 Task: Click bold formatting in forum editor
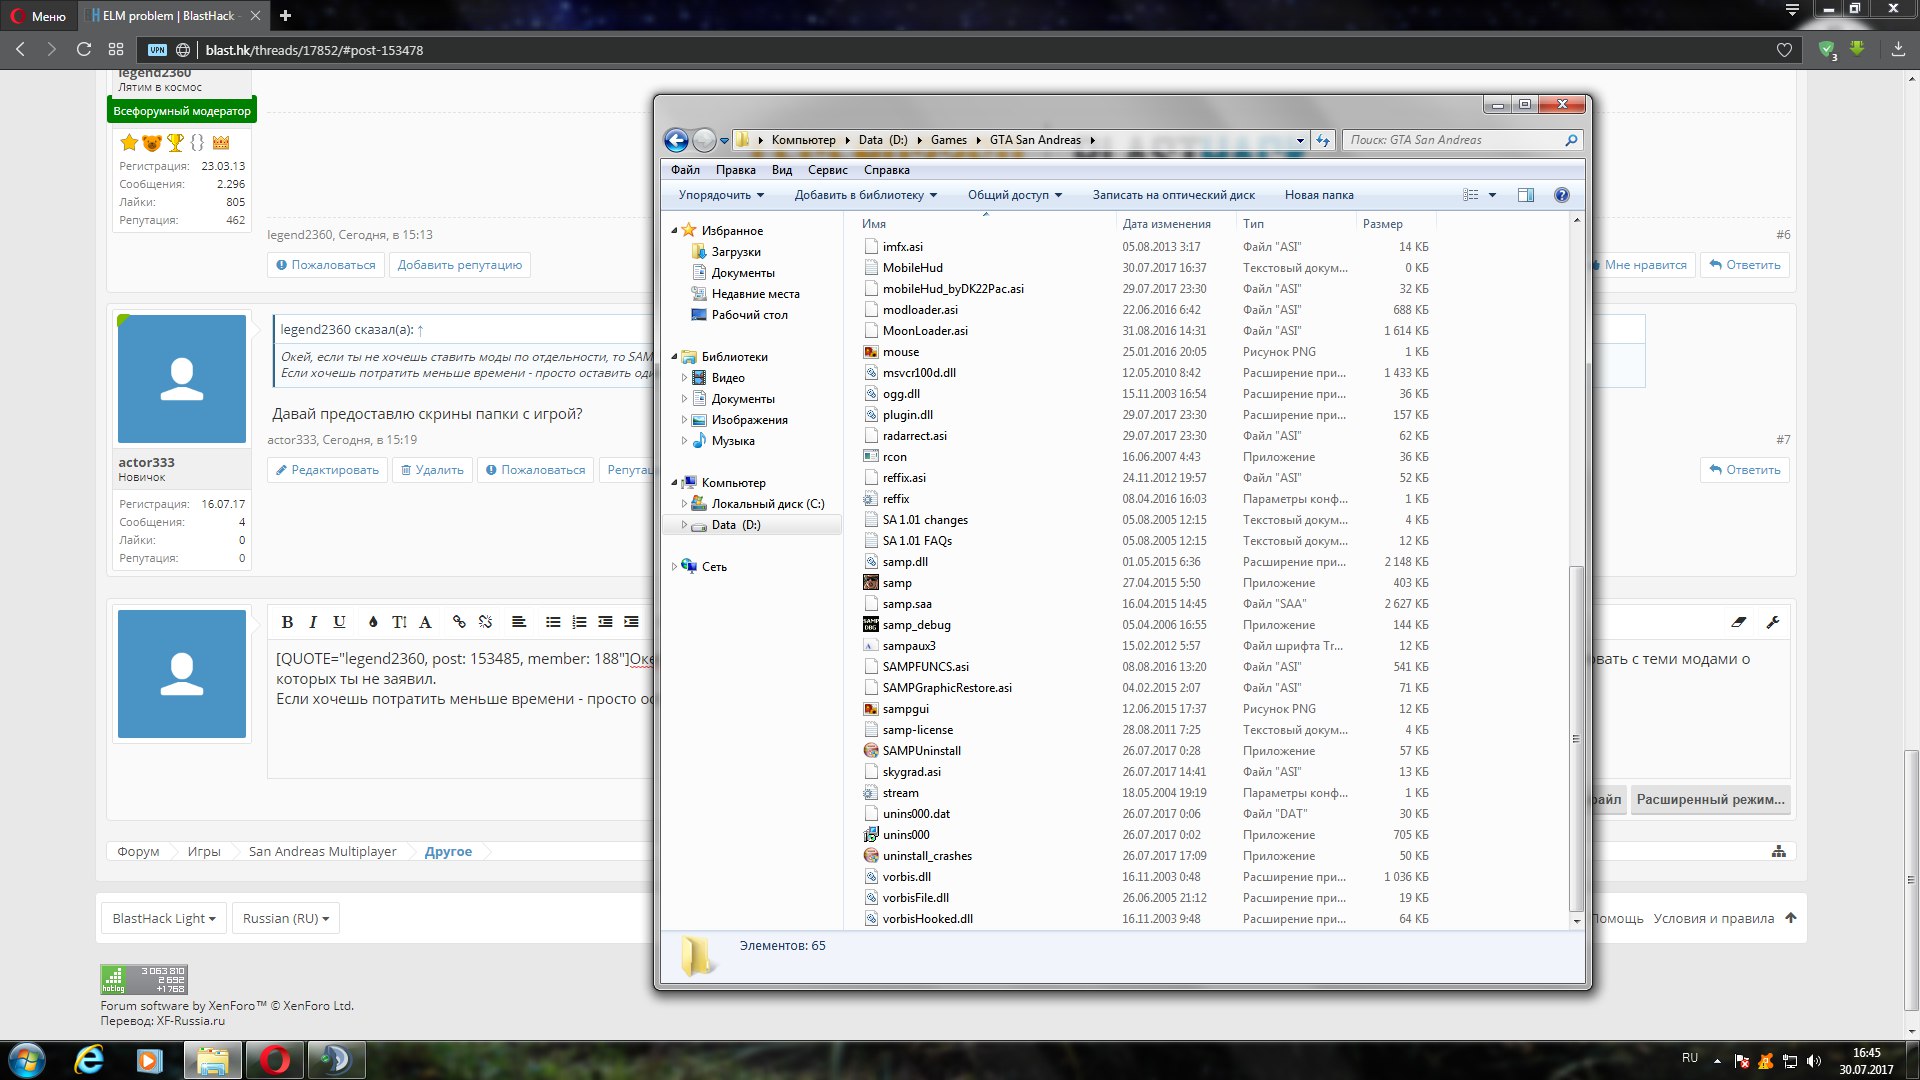point(287,622)
